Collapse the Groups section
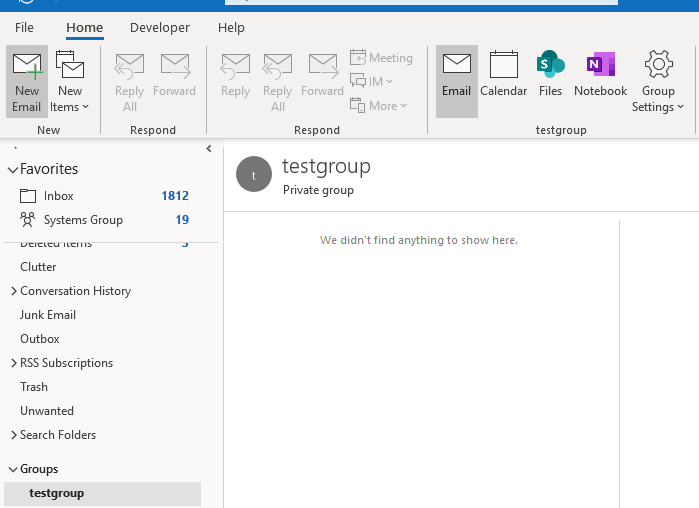699x508 pixels. [x=13, y=469]
